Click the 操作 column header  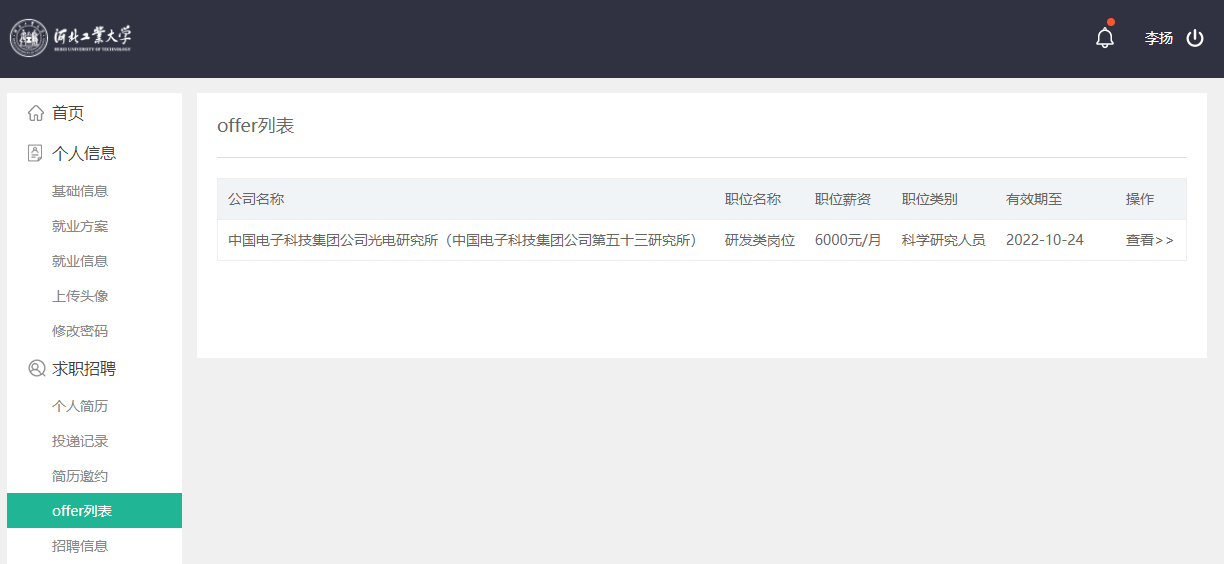1140,199
